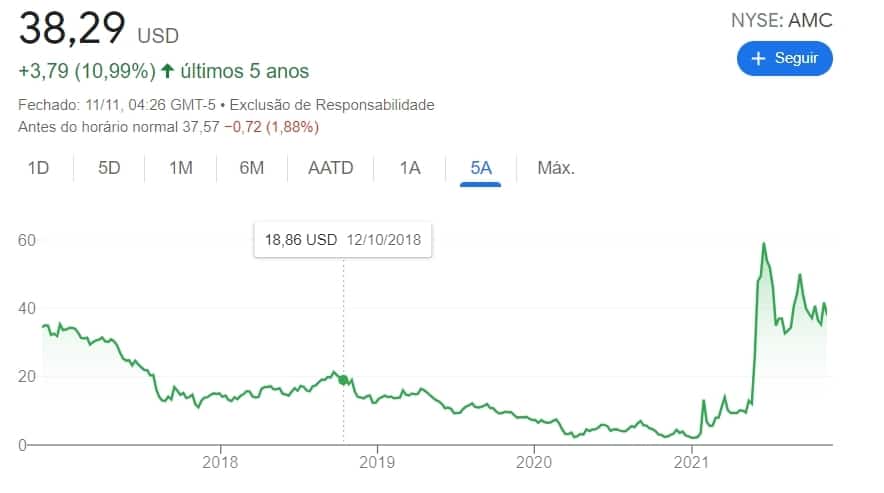
Task: Show the 1M price history
Action: (180, 168)
